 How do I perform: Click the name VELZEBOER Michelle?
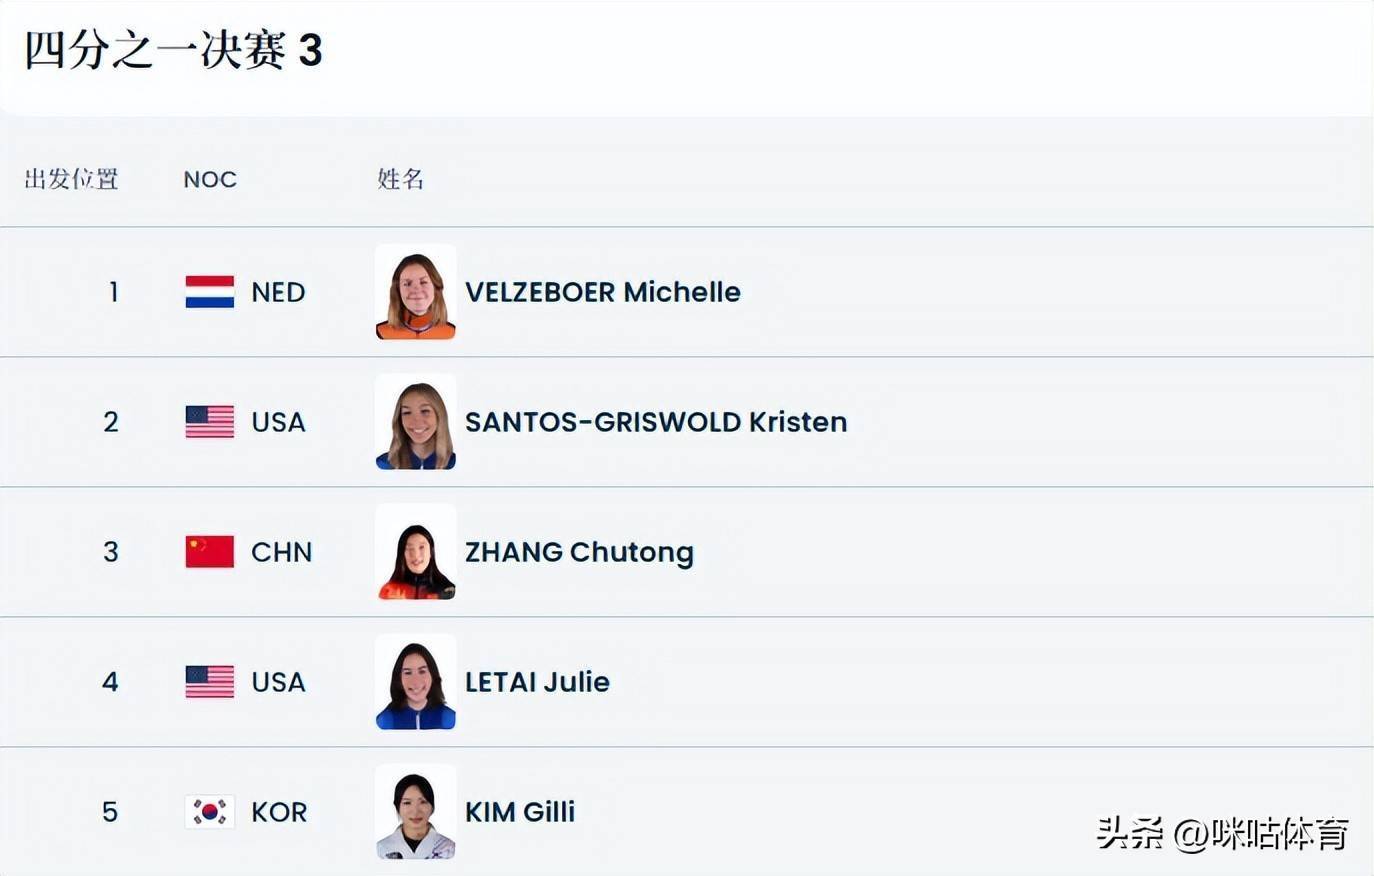[x=602, y=292]
